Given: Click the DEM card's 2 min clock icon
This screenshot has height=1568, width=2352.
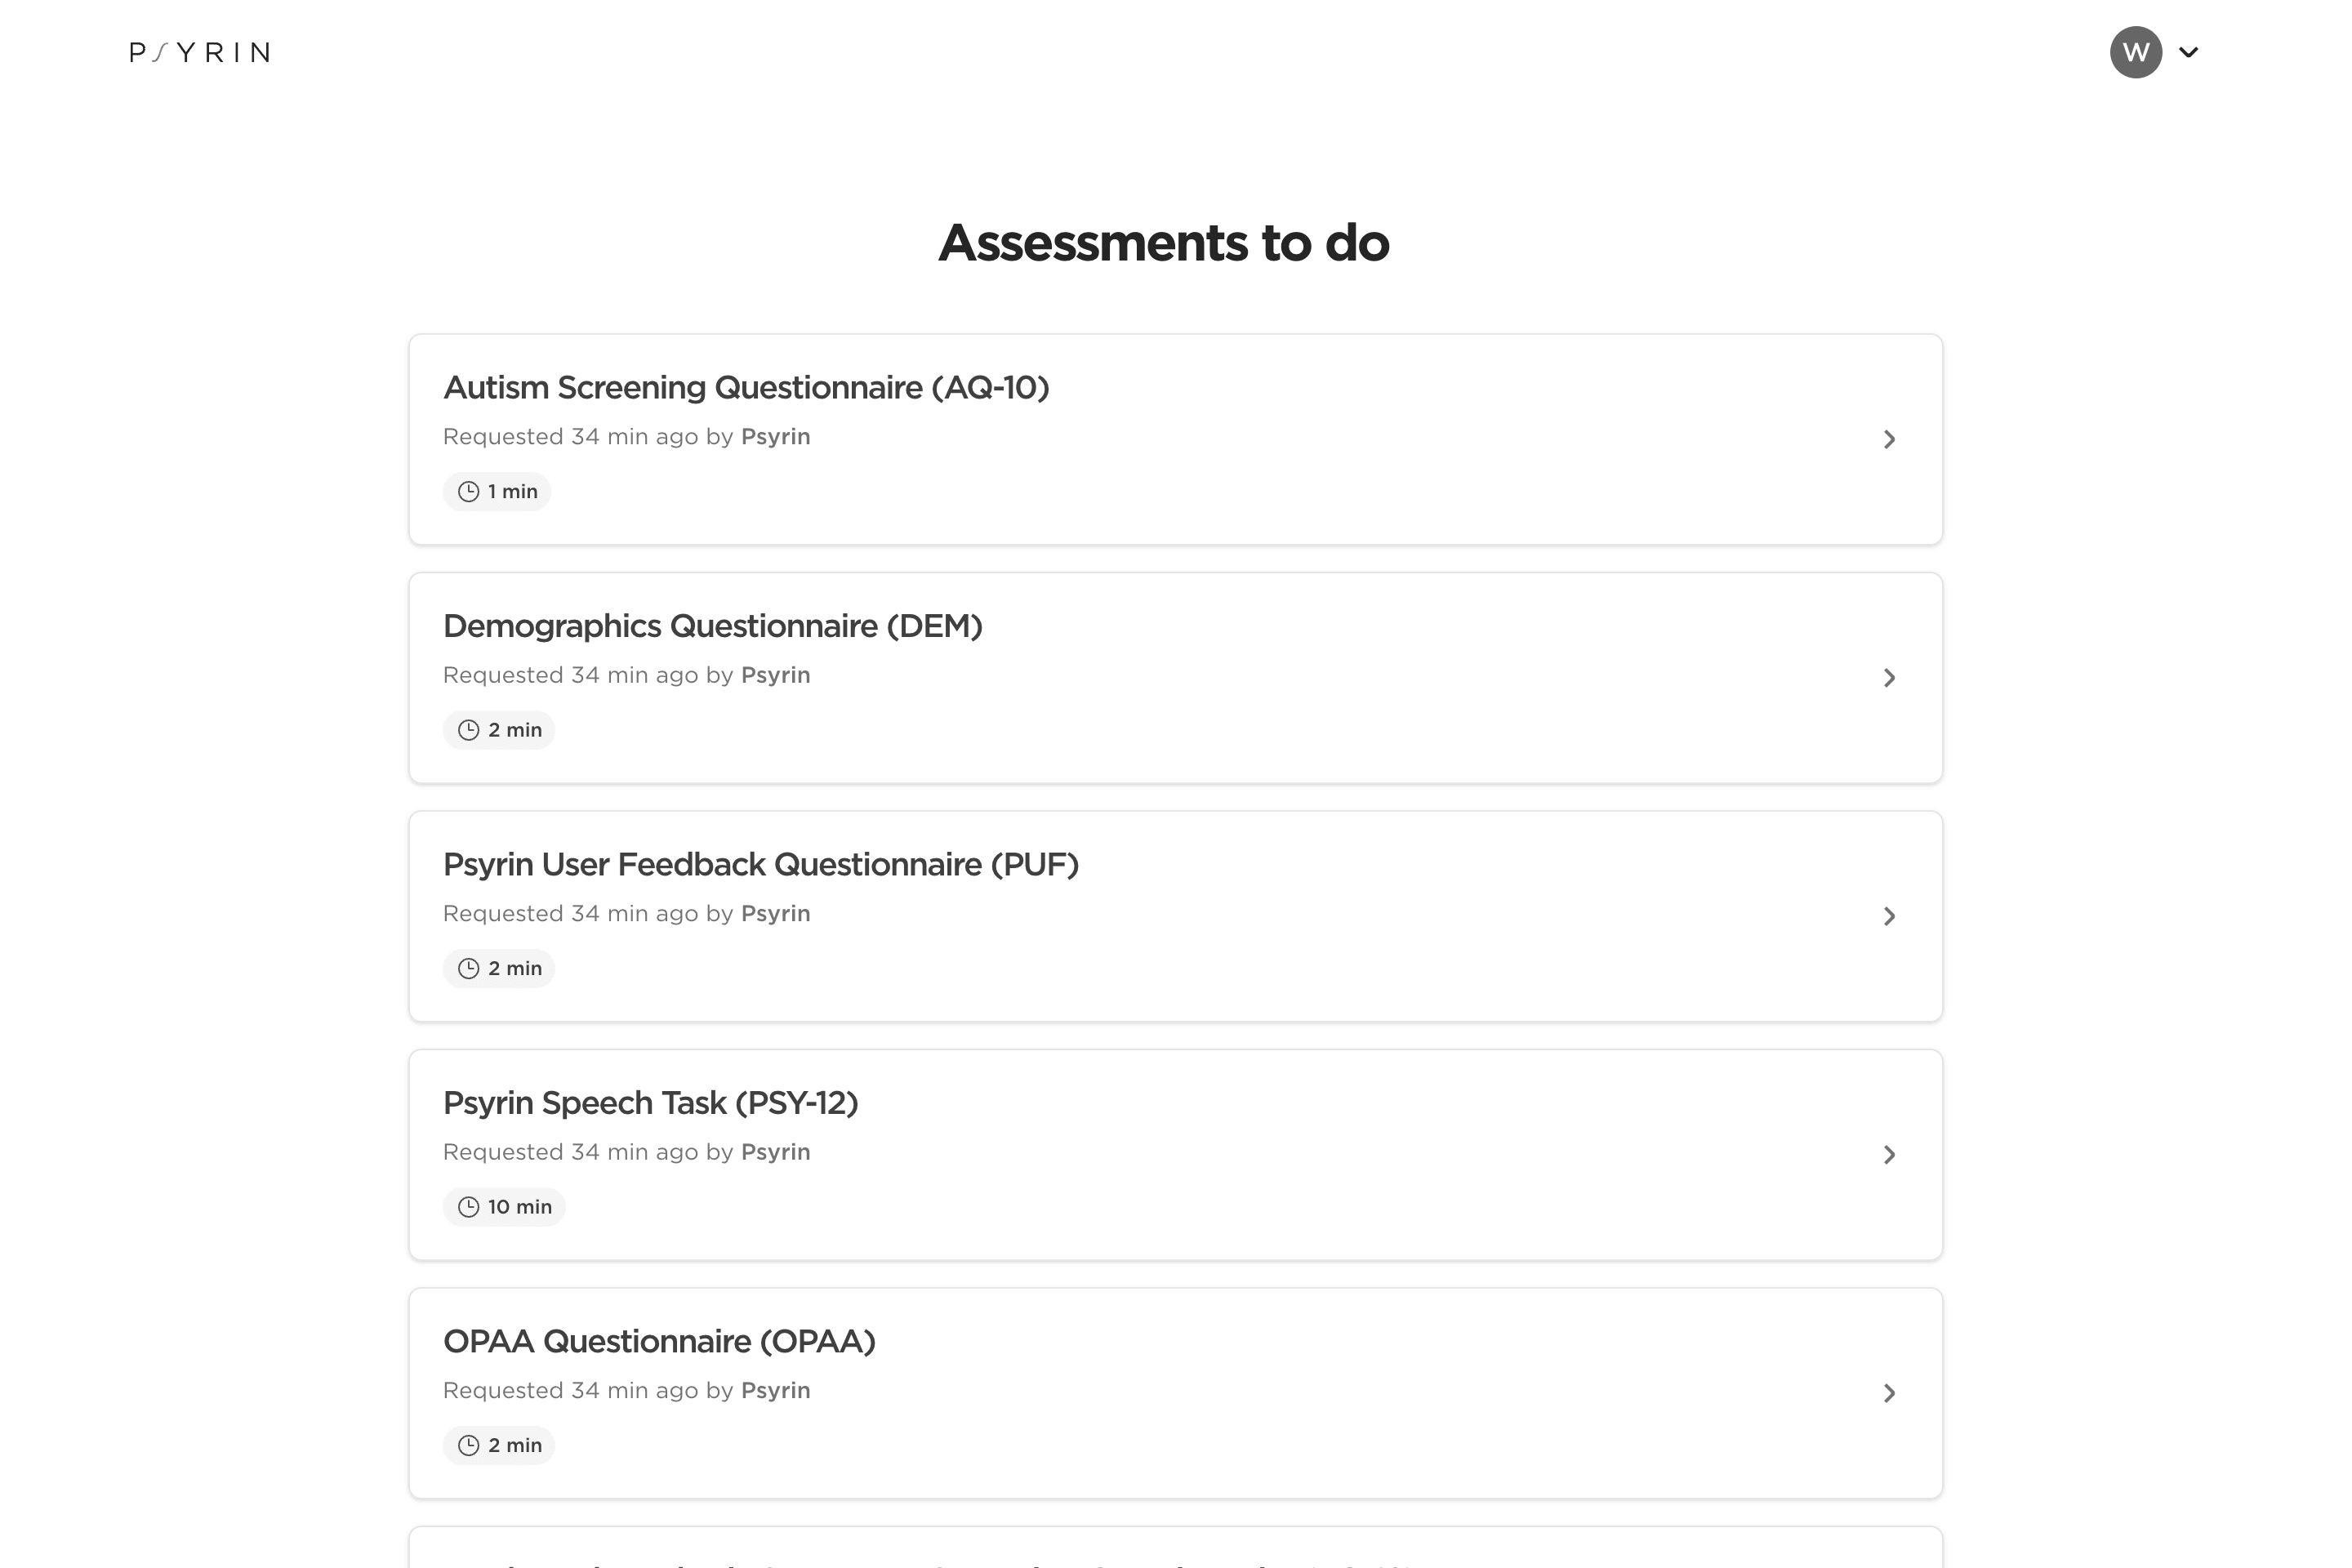Looking at the screenshot, I should point(468,730).
